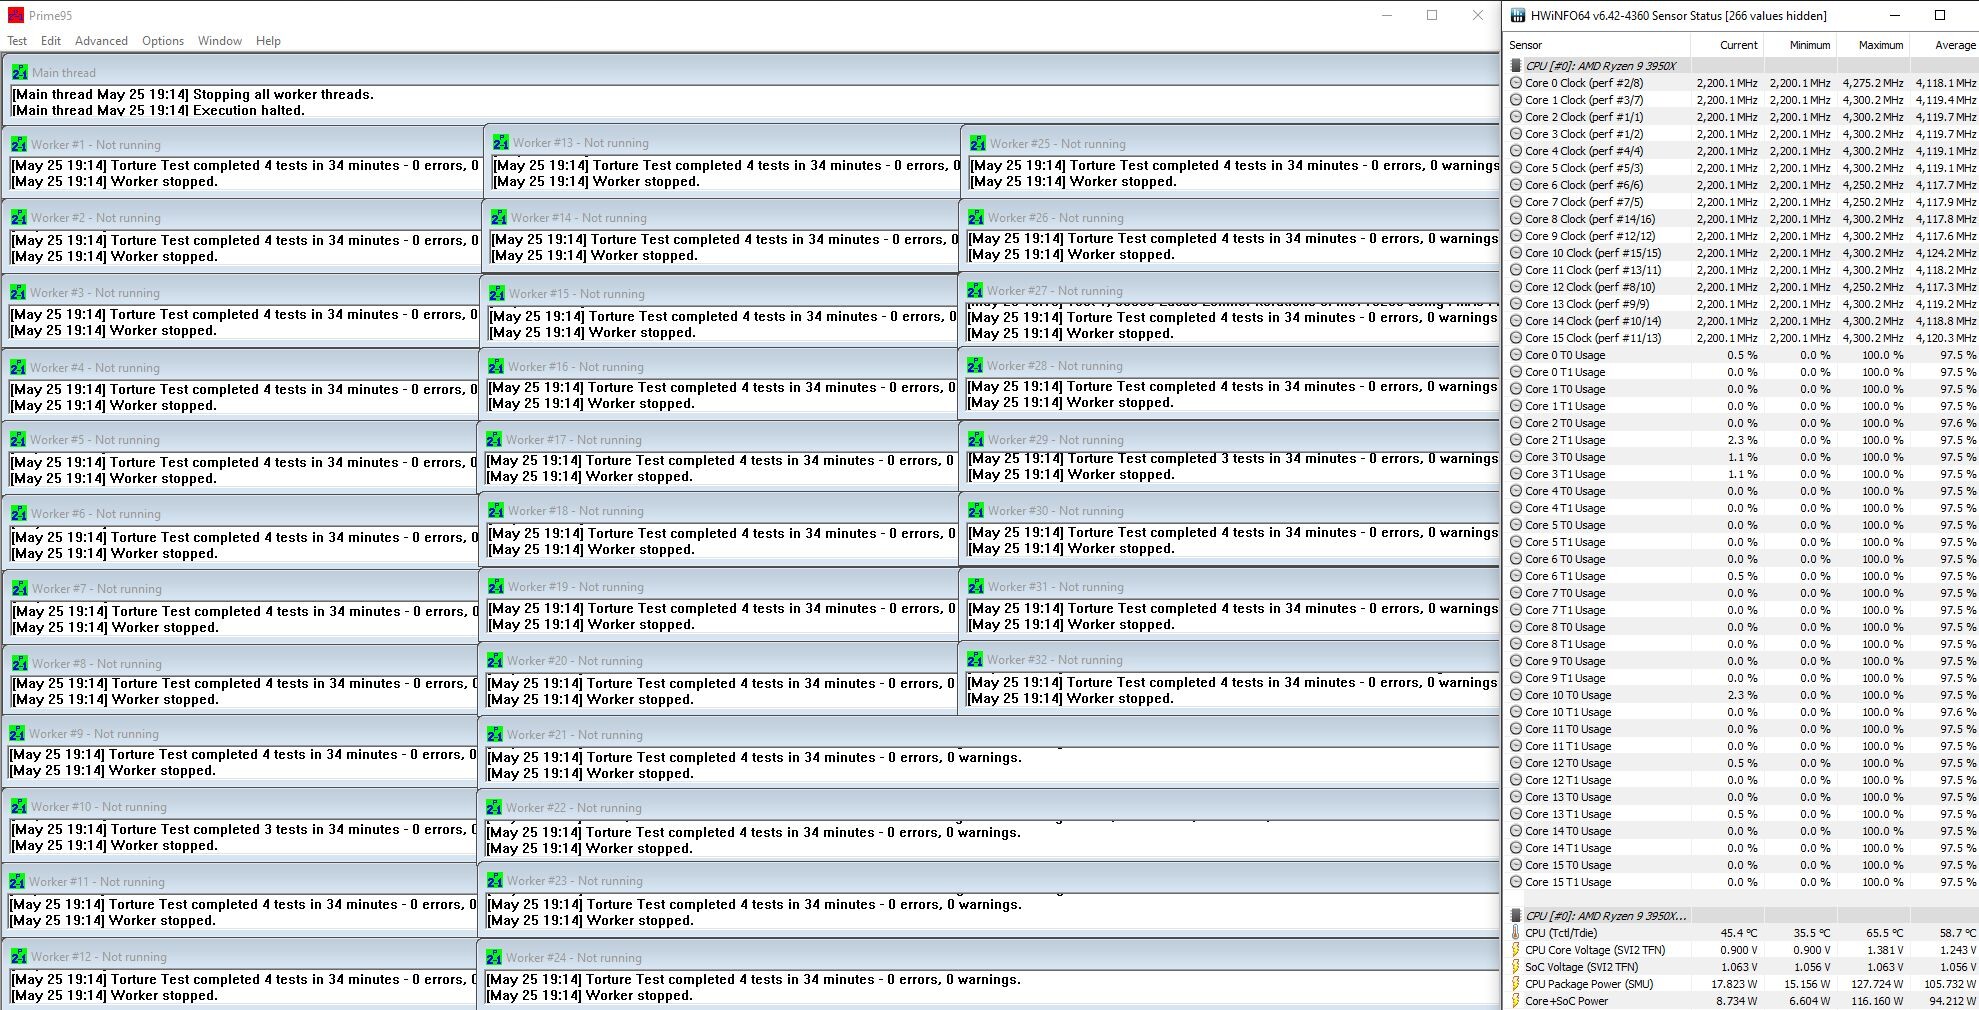Click the Worker #32 window icon

click(x=975, y=659)
